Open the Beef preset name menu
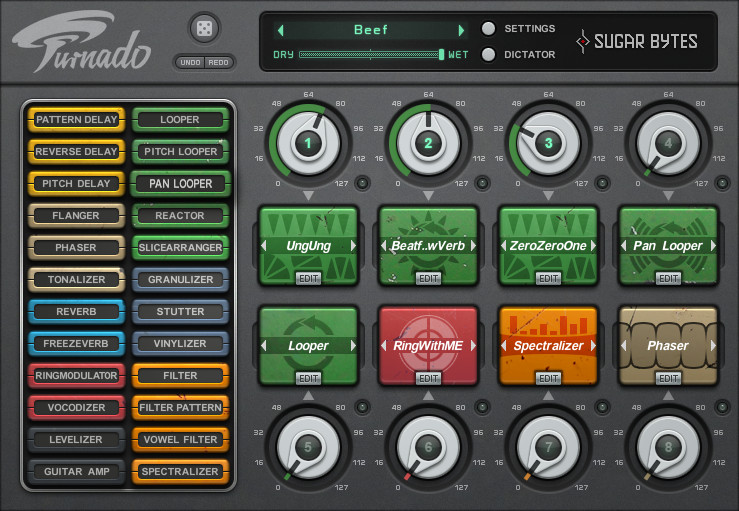This screenshot has width=739, height=511. pyautogui.click(x=371, y=30)
